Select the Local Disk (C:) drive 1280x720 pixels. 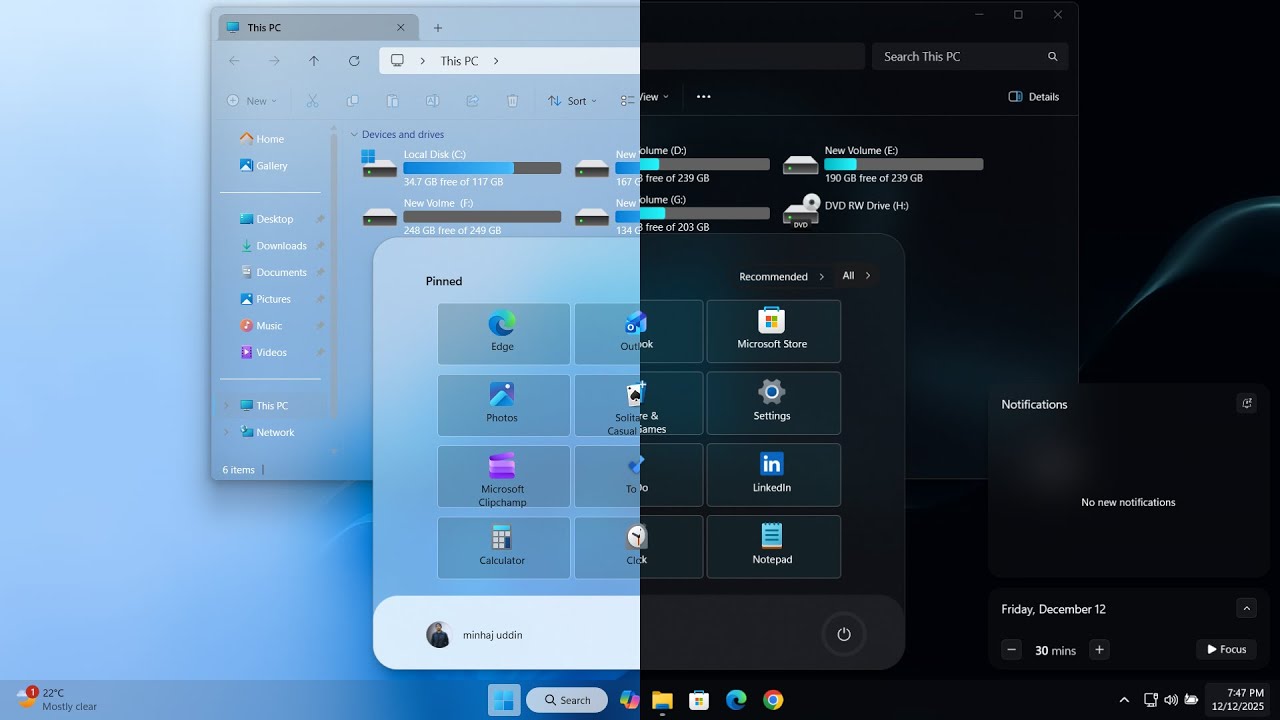461,168
